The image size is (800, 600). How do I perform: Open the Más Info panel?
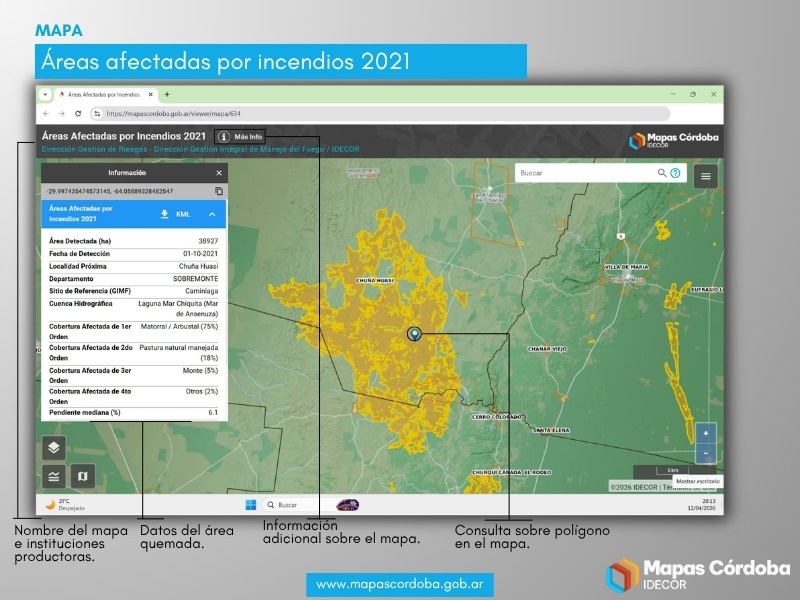coord(241,136)
